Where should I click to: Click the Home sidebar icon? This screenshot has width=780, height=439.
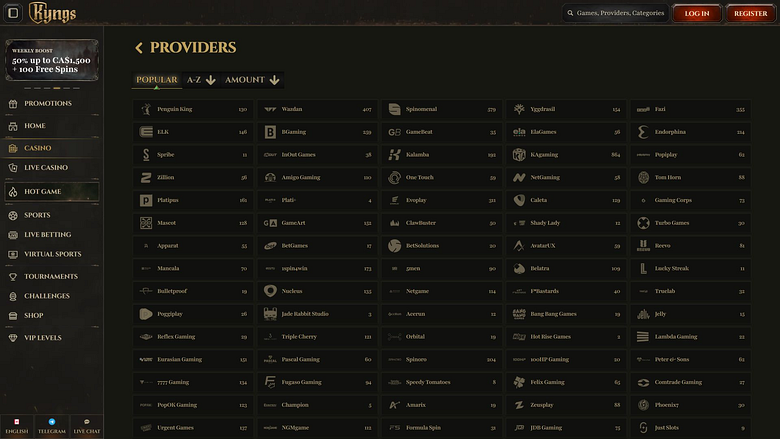(13, 126)
